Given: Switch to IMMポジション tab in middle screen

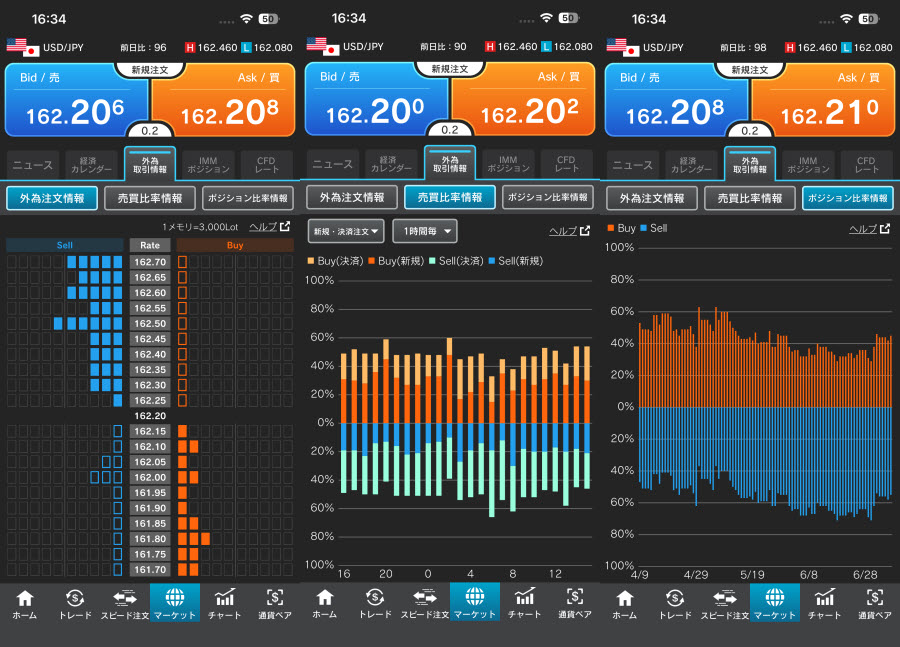Looking at the screenshot, I should click(508, 164).
